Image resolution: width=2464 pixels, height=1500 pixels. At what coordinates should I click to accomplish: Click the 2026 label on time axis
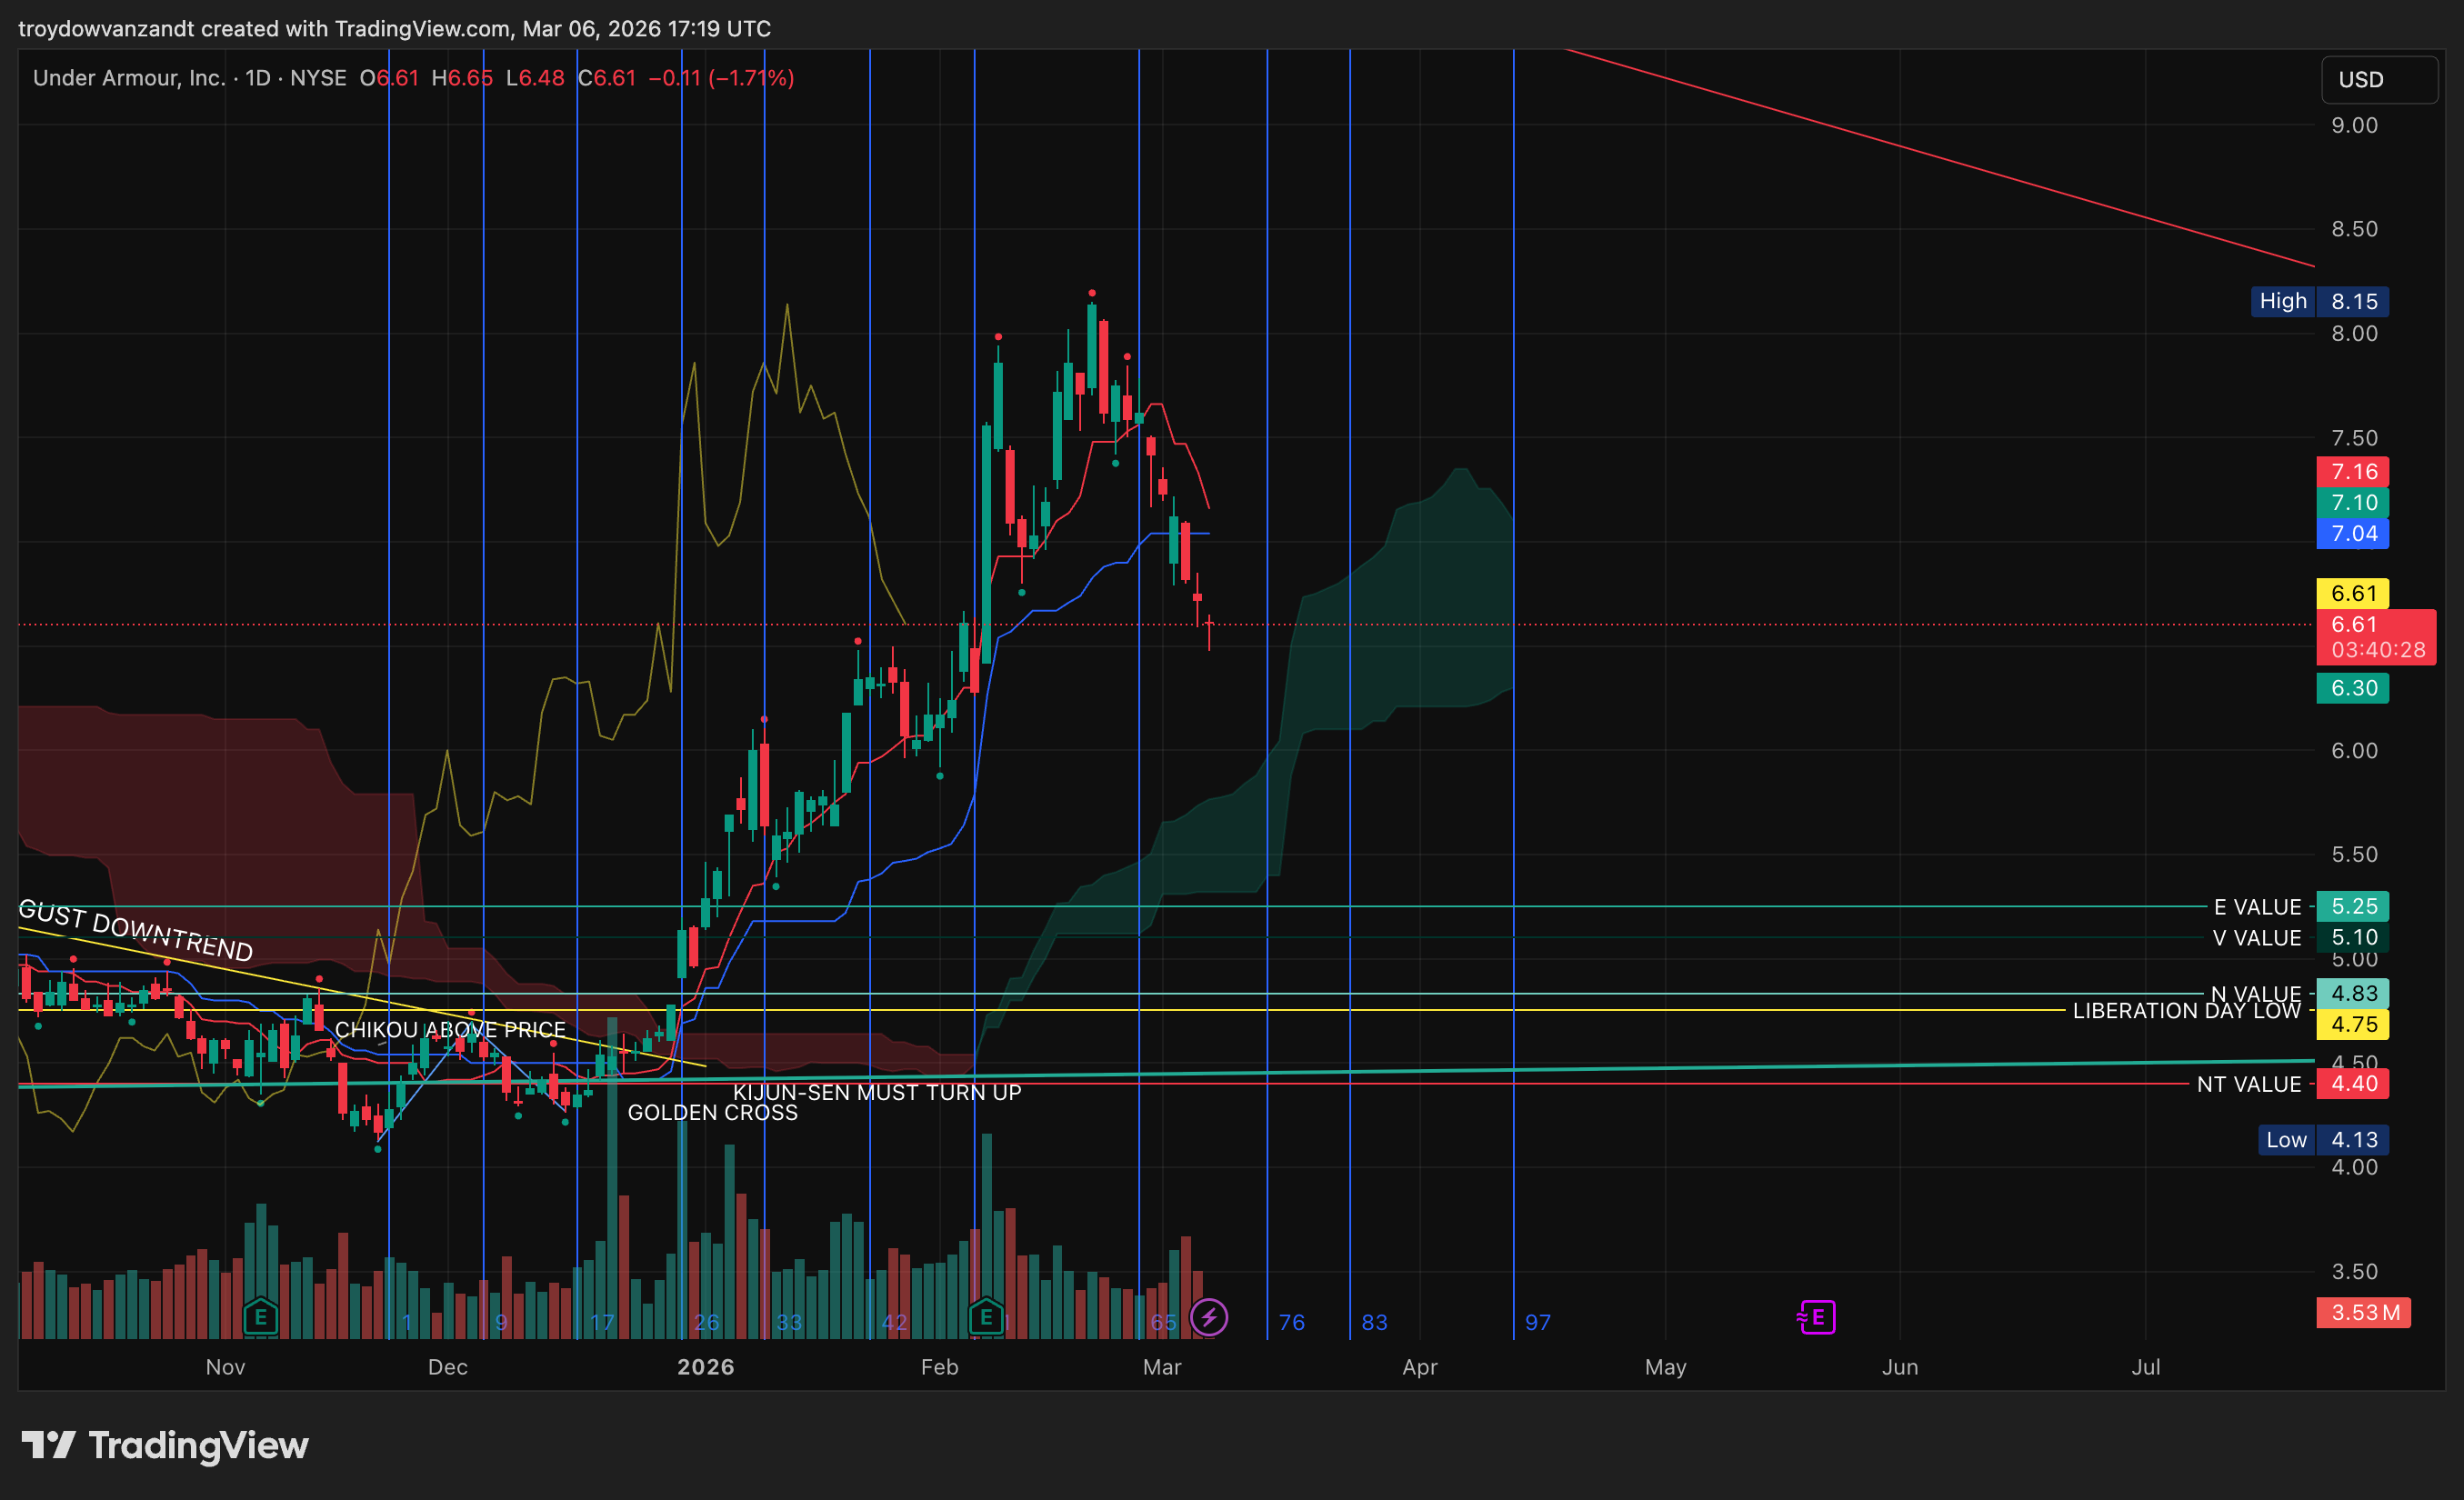pos(706,1367)
